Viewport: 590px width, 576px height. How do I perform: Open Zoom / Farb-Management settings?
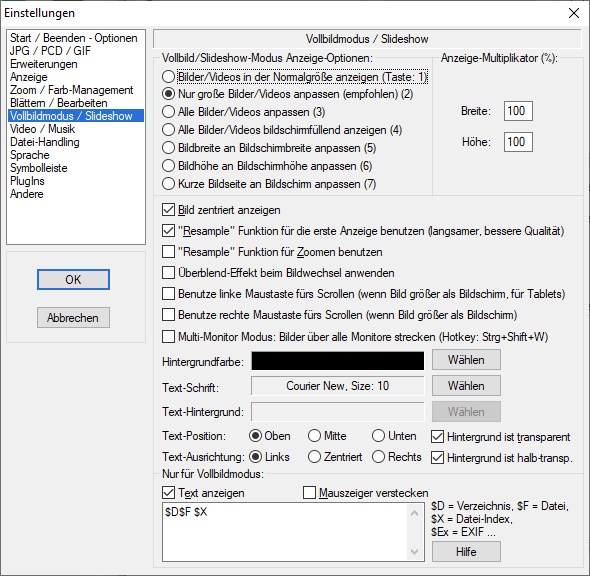pyautogui.click(x=71, y=90)
